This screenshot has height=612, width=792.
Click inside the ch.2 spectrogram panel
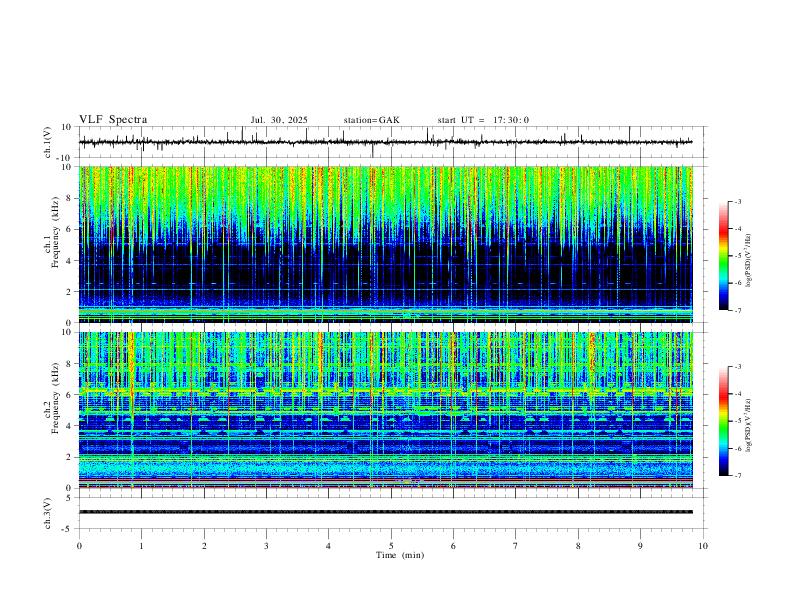(386, 410)
